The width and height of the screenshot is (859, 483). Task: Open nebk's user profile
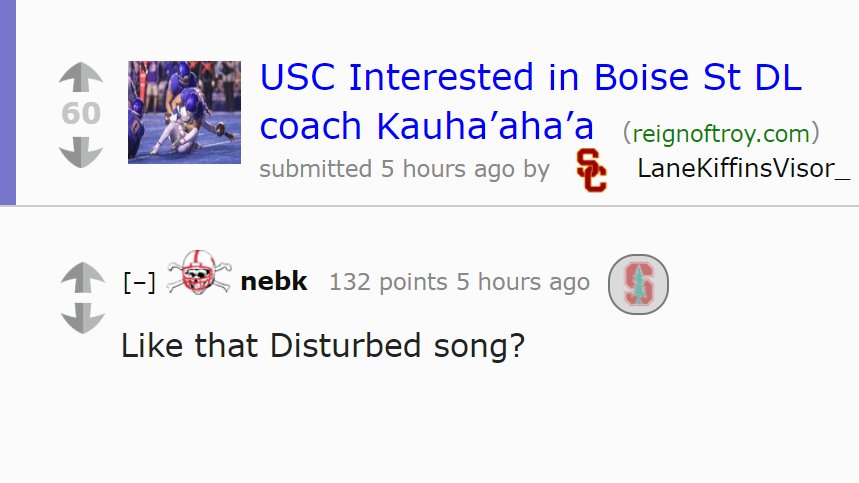274,282
